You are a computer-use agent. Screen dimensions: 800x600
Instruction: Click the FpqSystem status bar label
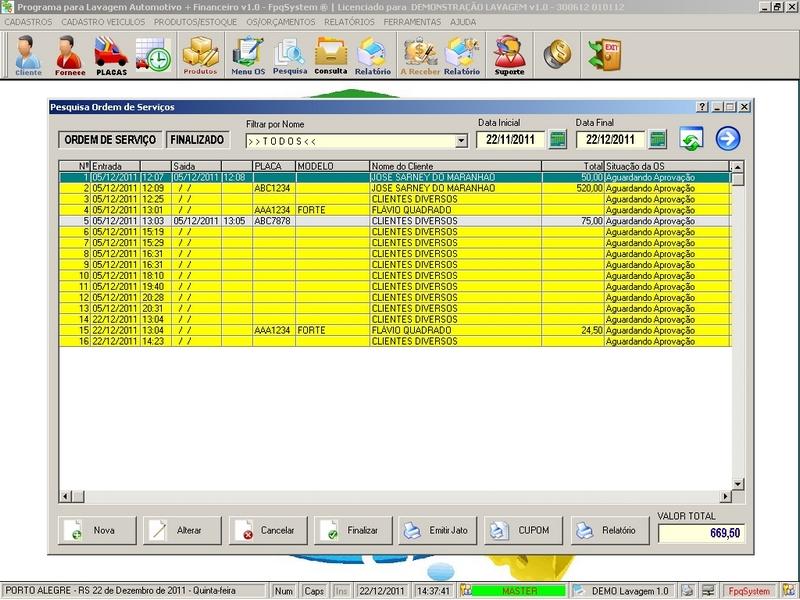coord(749,591)
